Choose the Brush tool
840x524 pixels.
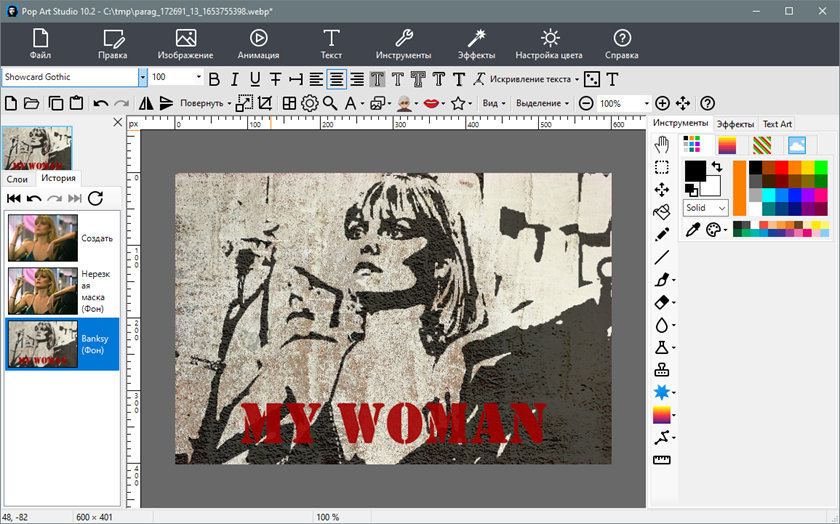click(662, 280)
